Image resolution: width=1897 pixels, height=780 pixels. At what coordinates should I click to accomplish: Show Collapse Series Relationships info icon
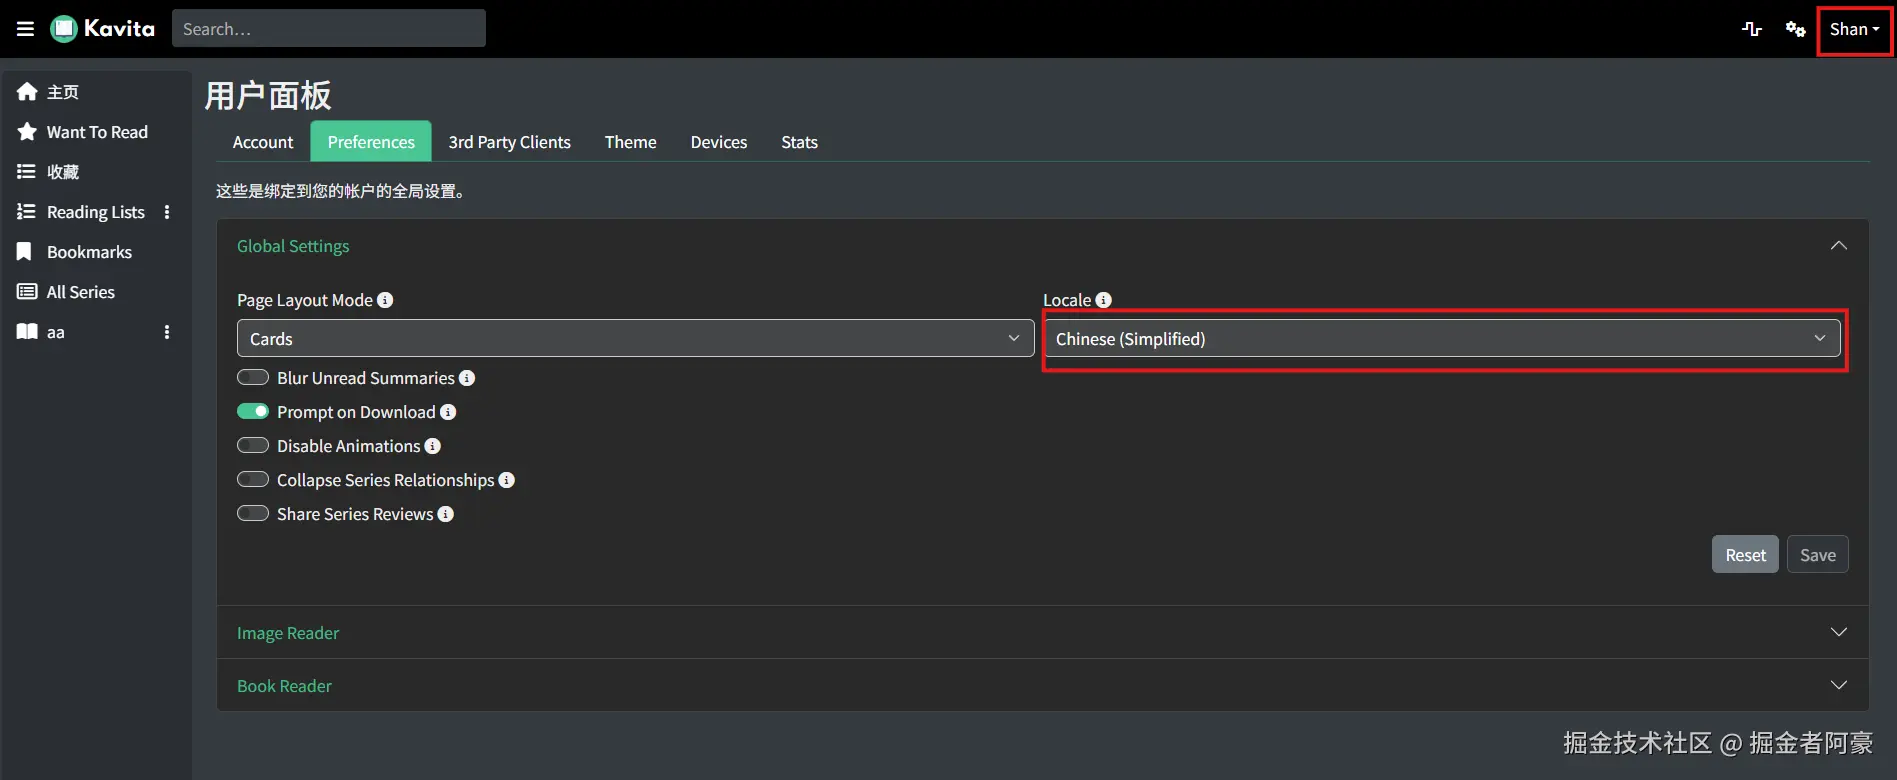pos(507,480)
